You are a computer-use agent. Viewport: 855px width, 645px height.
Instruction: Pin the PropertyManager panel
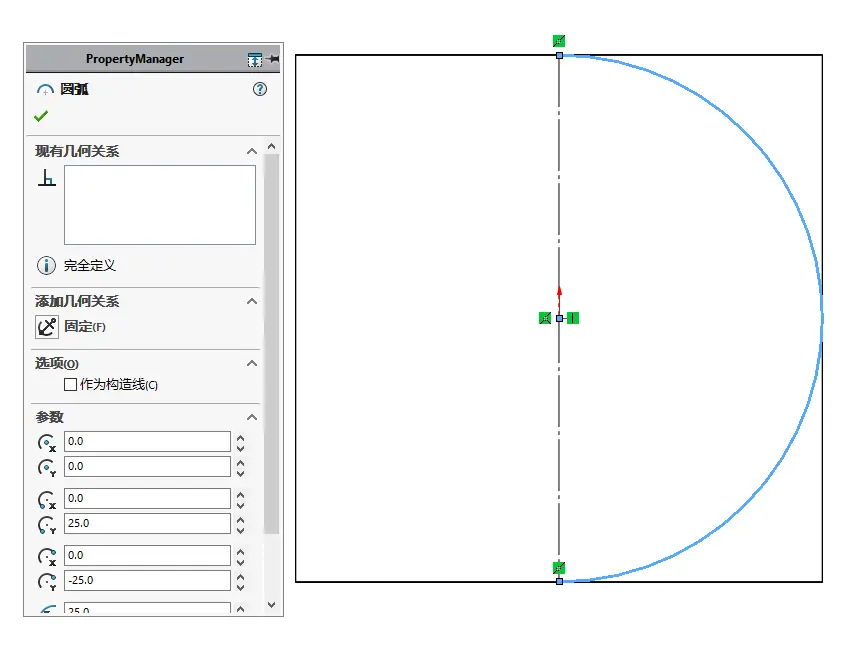[x=273, y=59]
